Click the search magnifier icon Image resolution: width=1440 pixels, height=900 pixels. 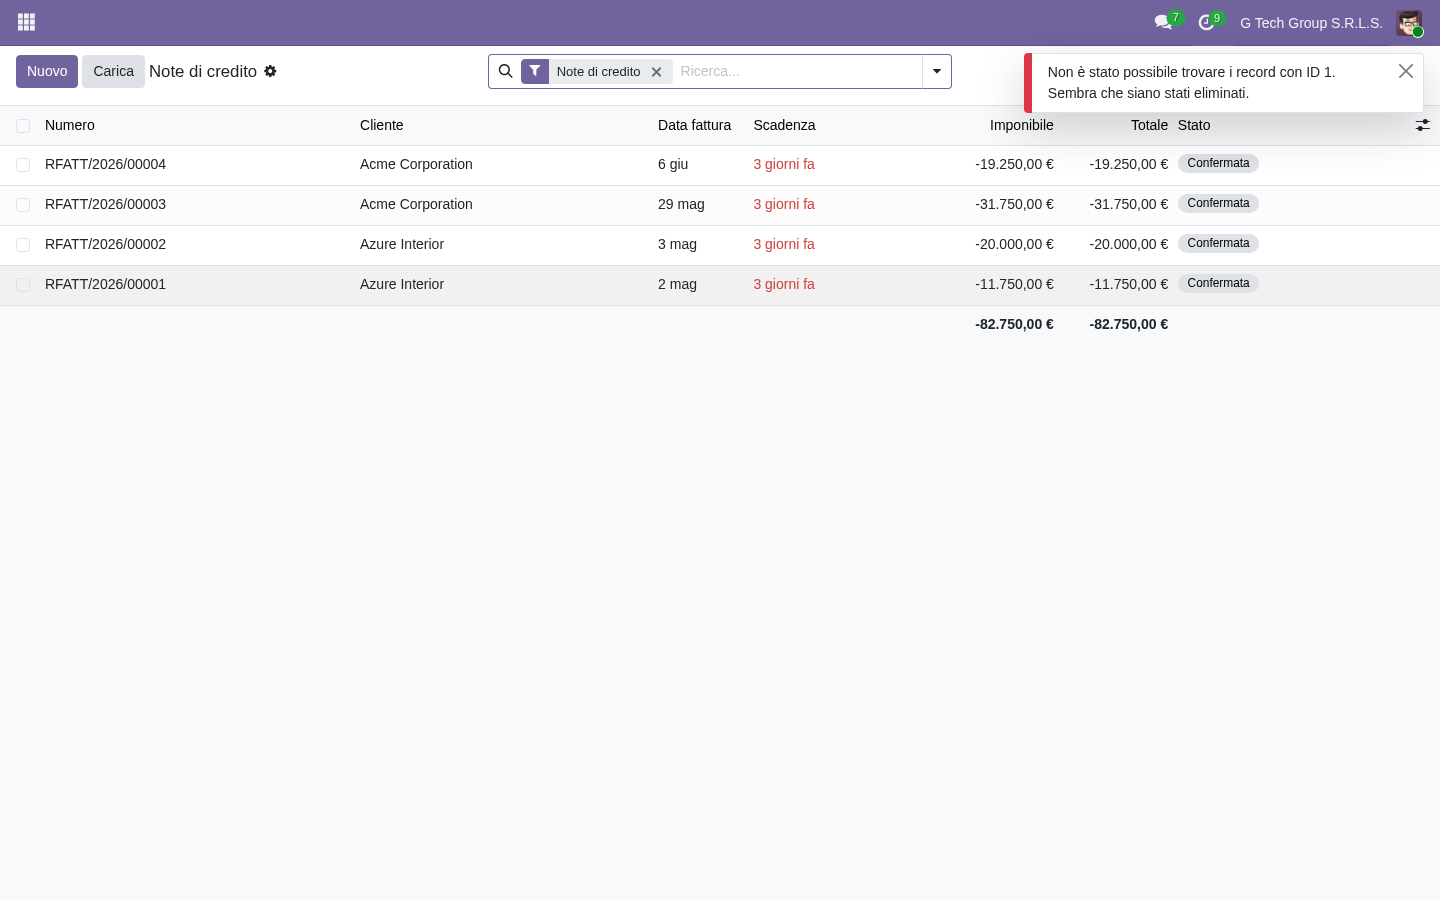pyautogui.click(x=505, y=71)
